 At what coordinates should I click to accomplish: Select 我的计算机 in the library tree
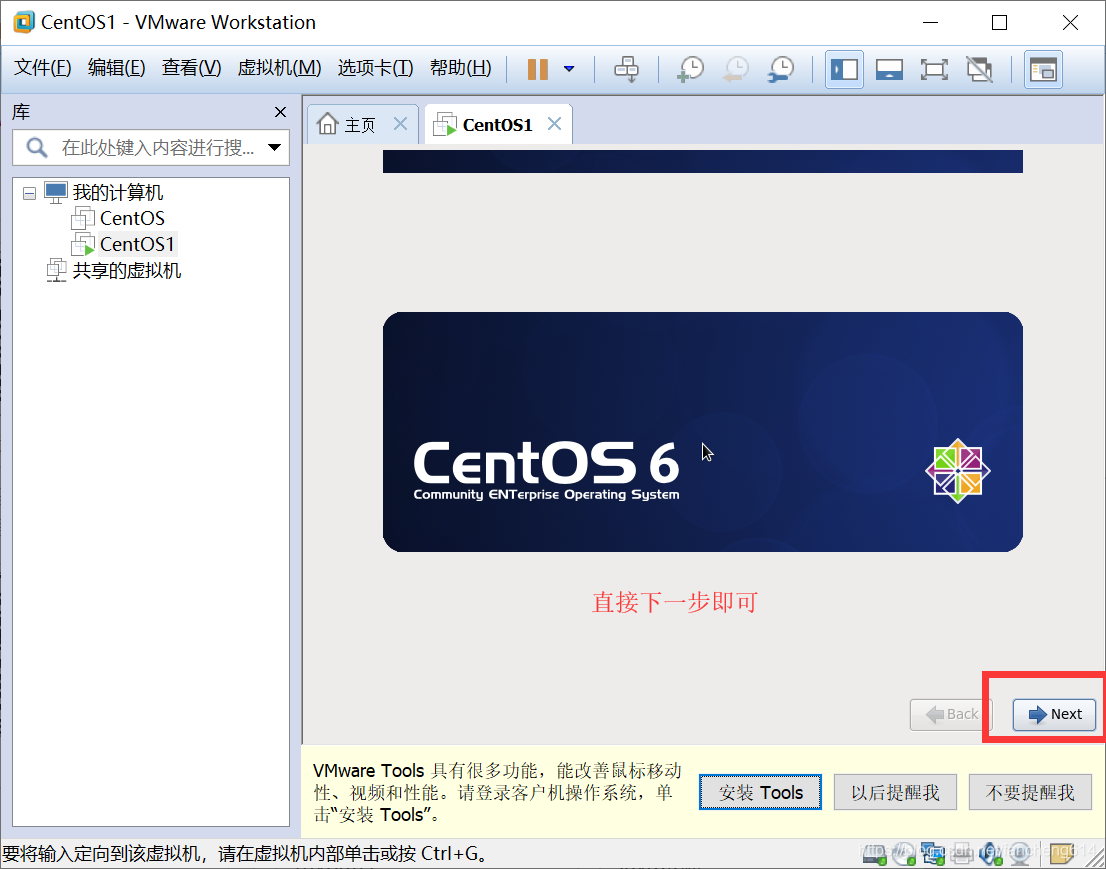(117, 193)
